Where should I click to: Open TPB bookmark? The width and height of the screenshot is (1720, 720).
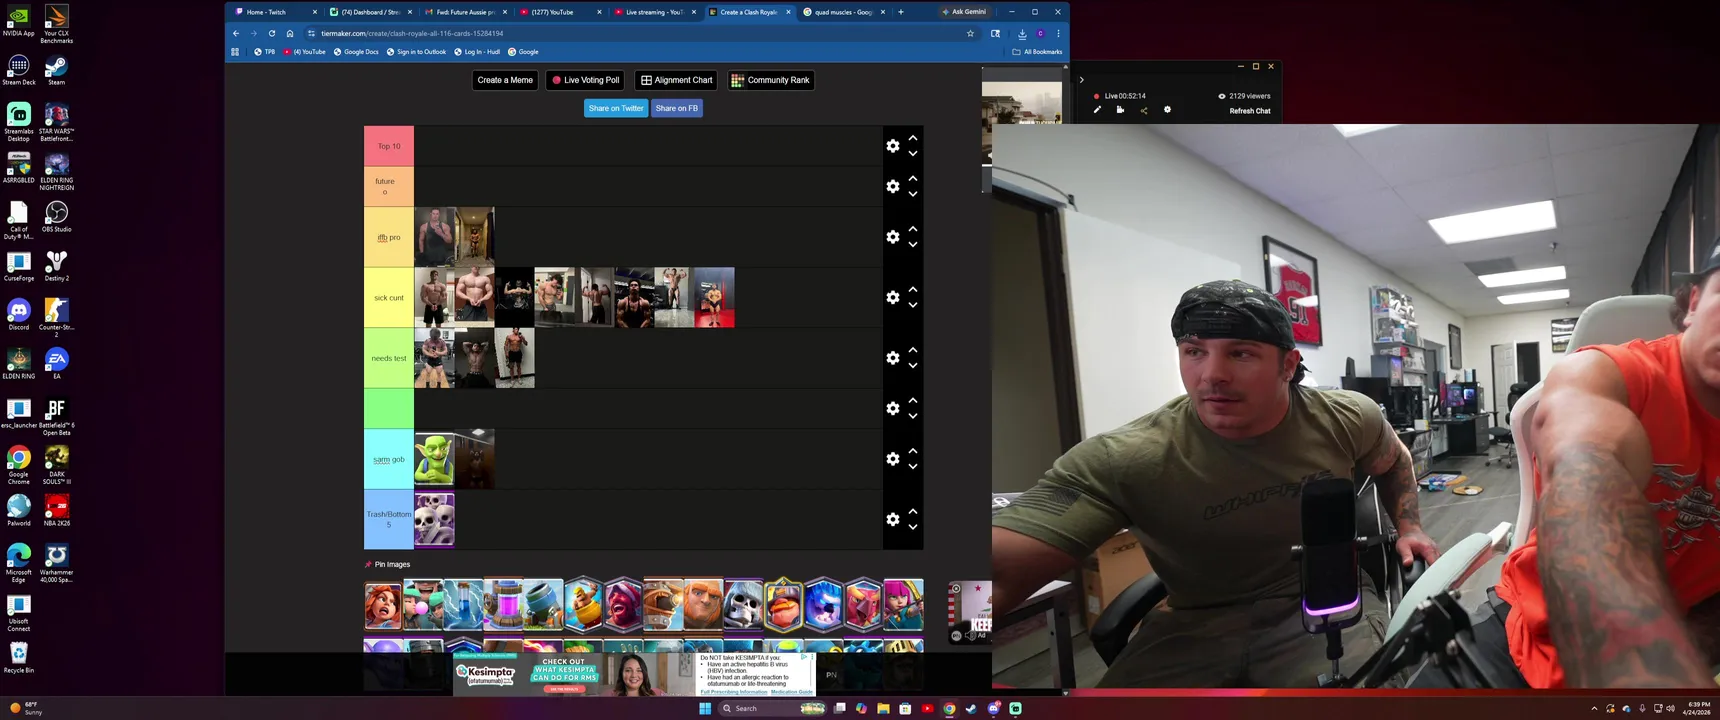tap(265, 52)
